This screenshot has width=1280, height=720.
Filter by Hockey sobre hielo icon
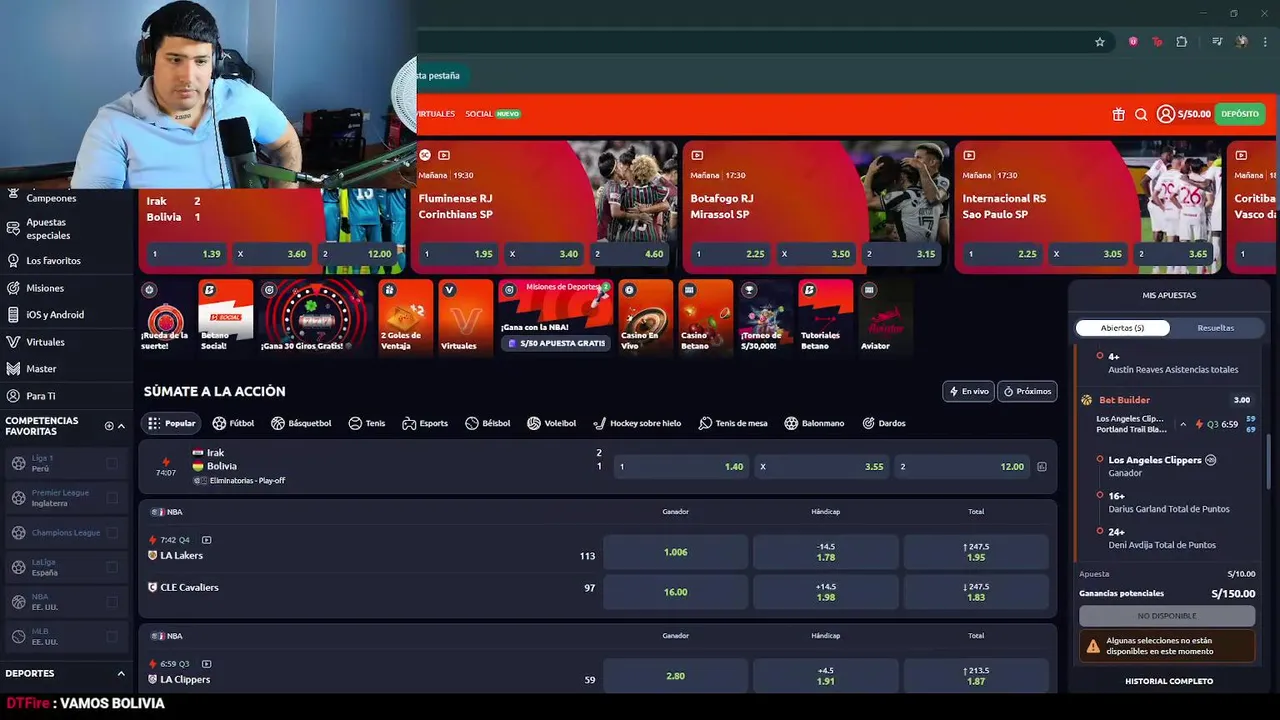[x=636, y=423]
